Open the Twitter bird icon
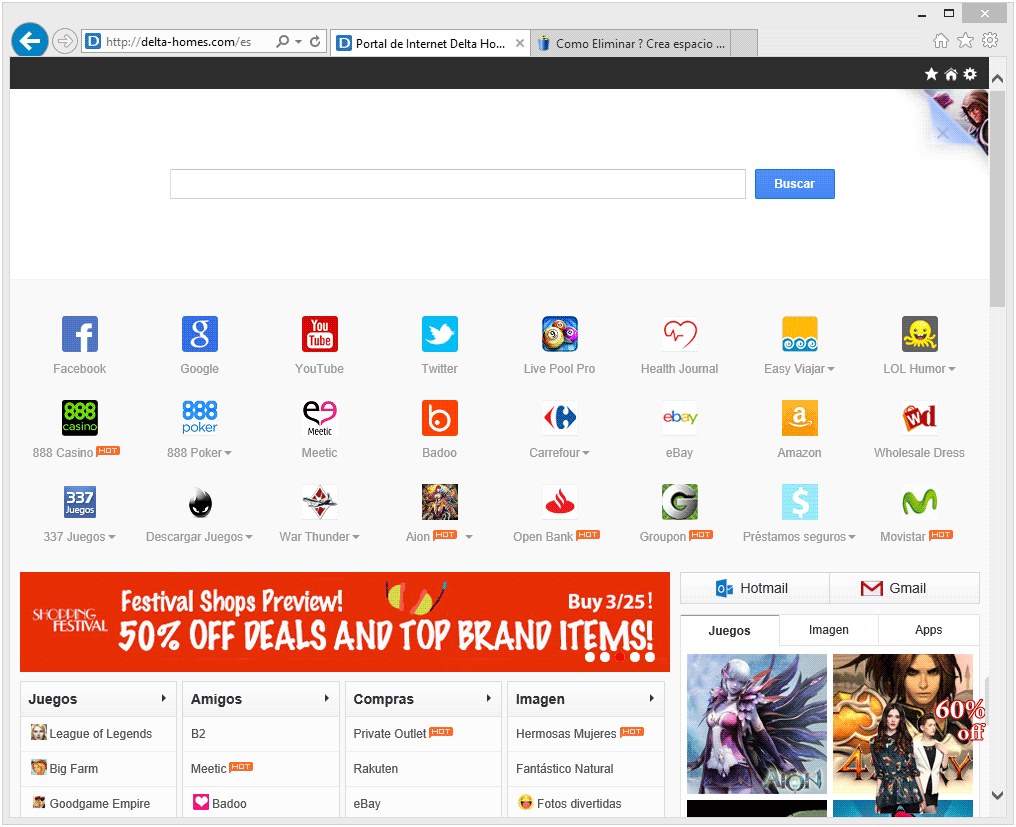The width and height of the screenshot is (1016, 827). [439, 334]
